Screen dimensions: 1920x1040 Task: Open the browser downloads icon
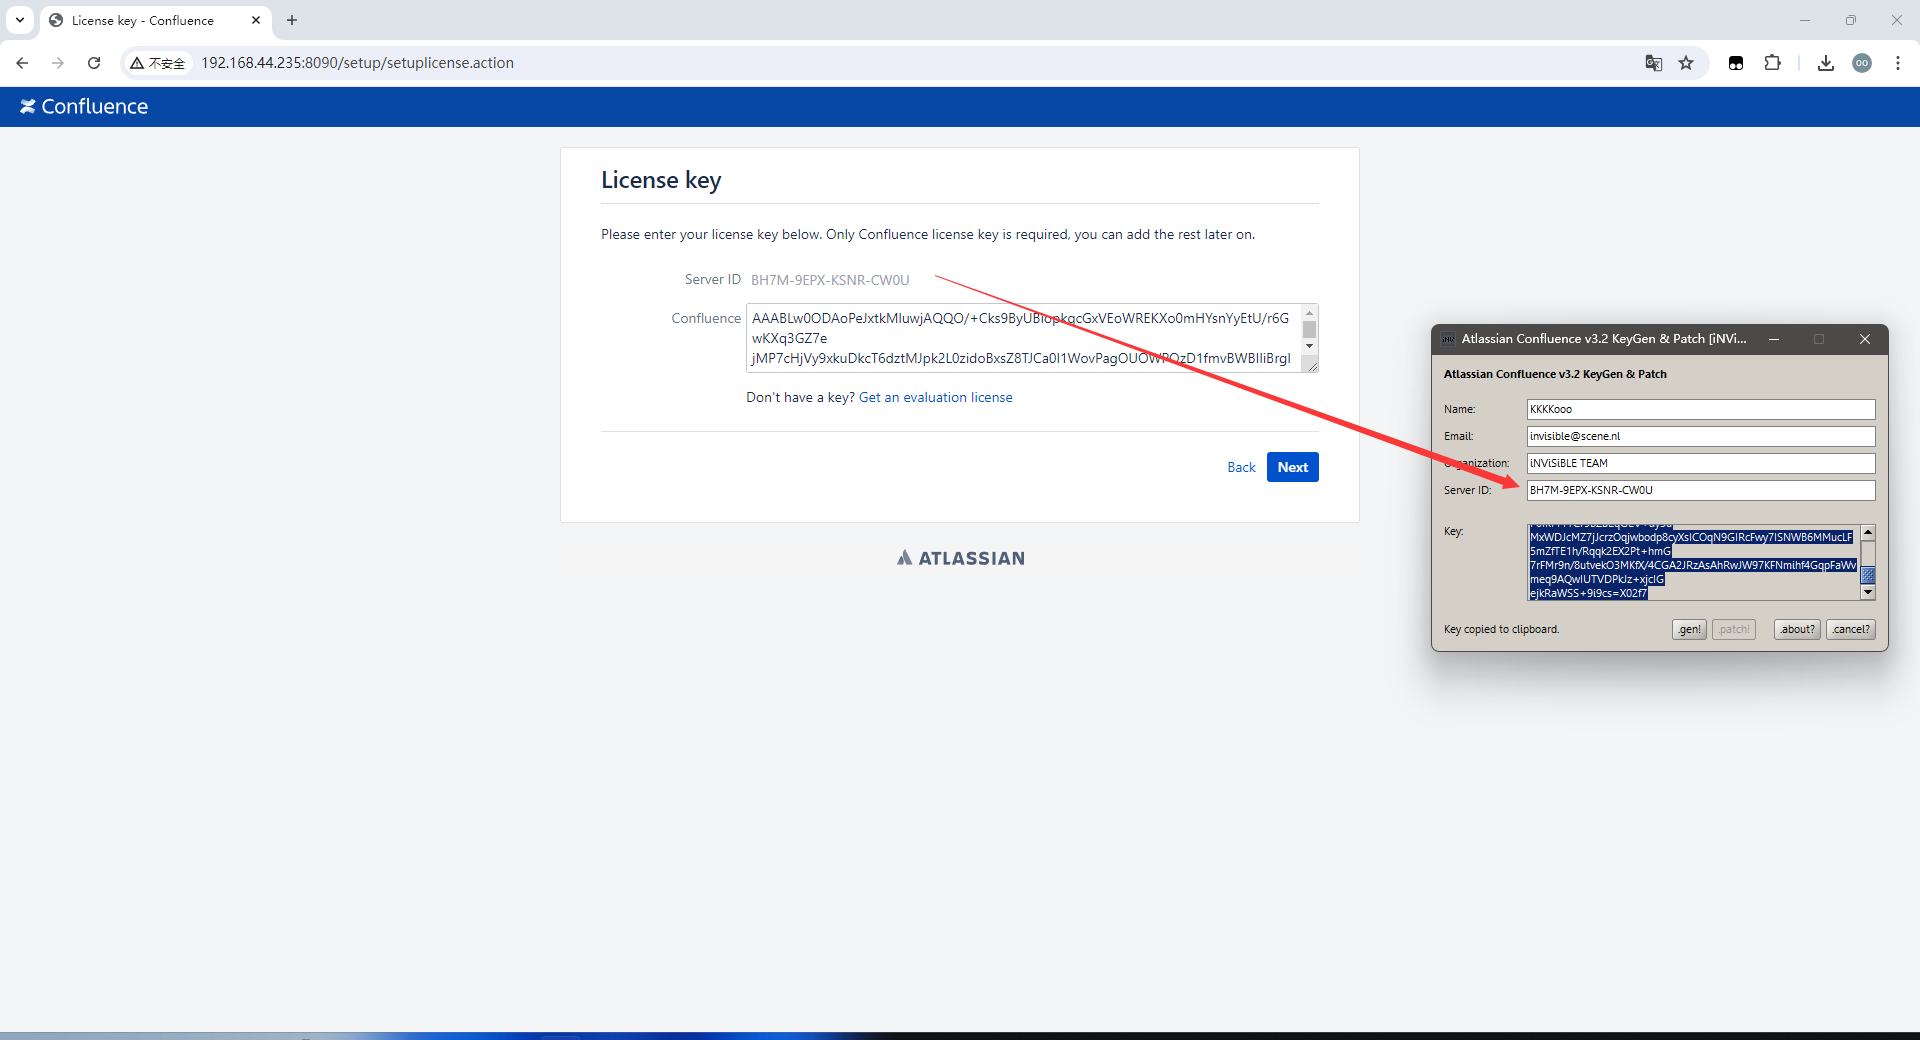[1826, 63]
